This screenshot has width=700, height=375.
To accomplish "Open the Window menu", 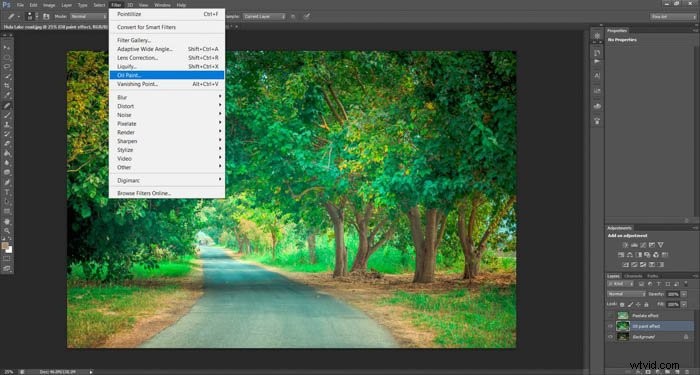I will pyautogui.click(x=162, y=5).
